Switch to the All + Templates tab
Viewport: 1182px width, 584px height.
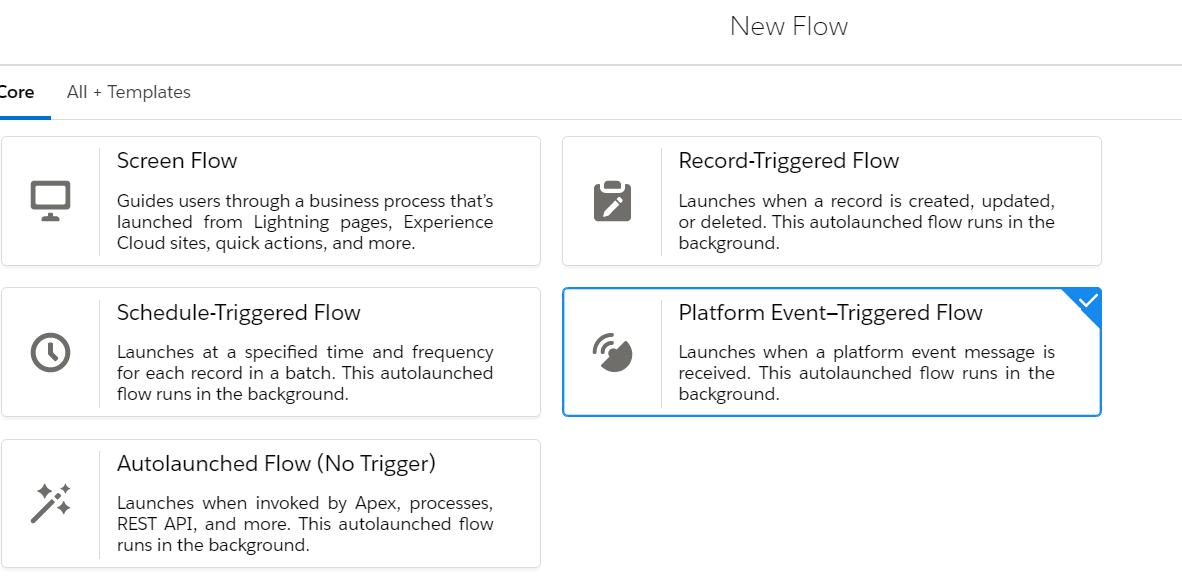(128, 92)
